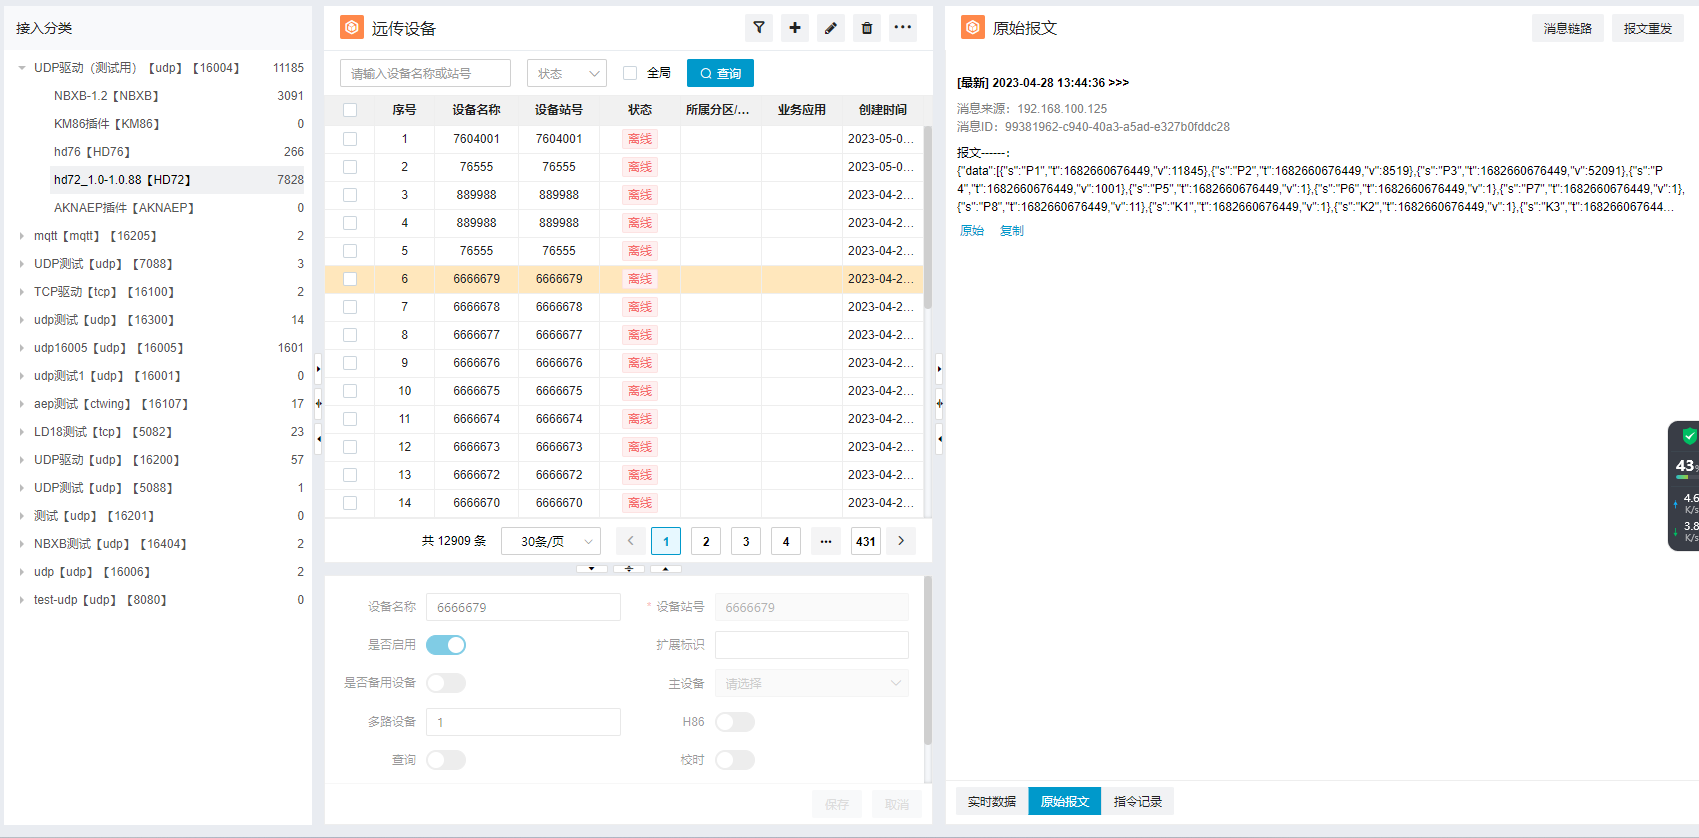
Task: Click the 查询 search button
Action: point(720,73)
